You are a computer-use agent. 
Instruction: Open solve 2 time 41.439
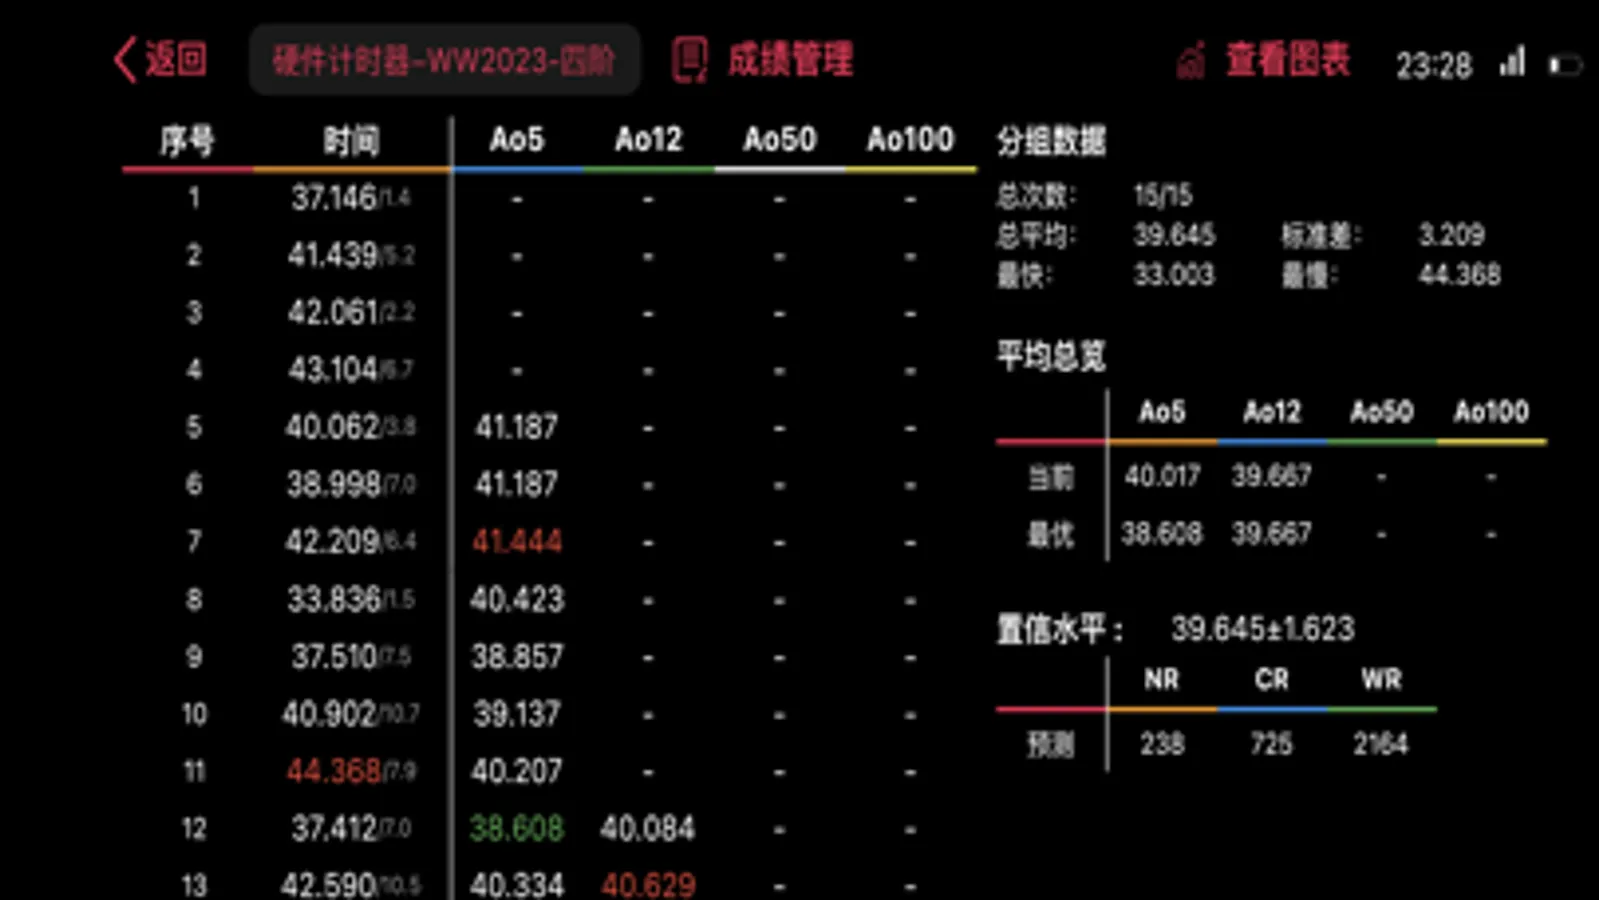[332, 255]
